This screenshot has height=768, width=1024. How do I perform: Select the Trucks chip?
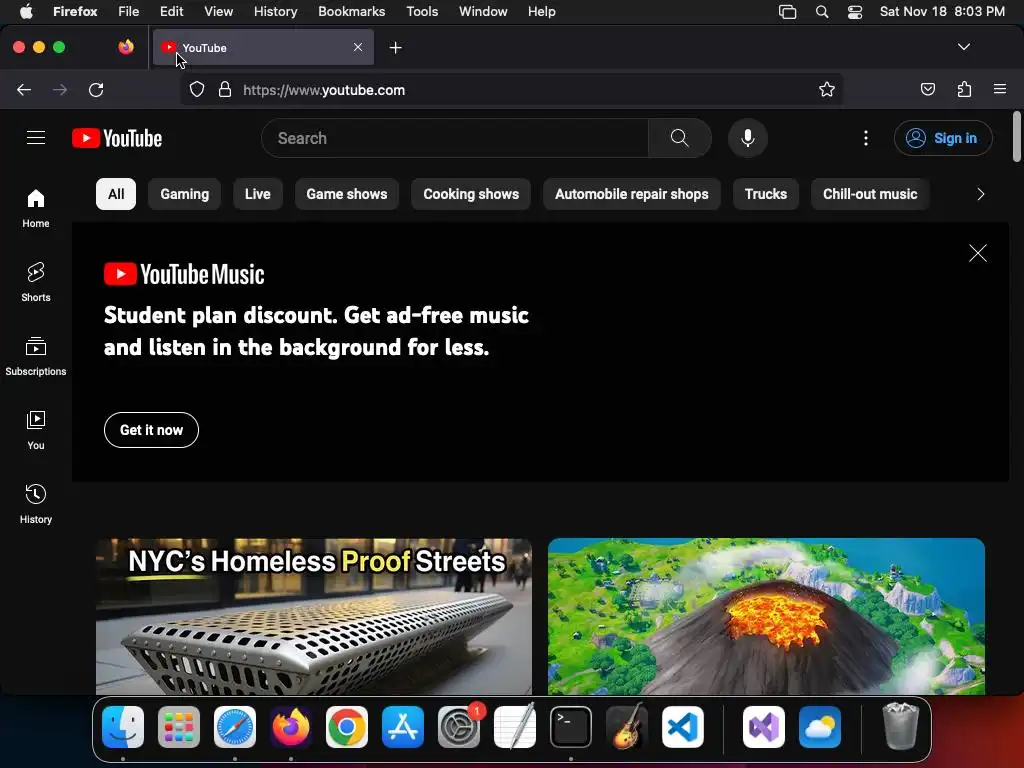[x=766, y=194]
